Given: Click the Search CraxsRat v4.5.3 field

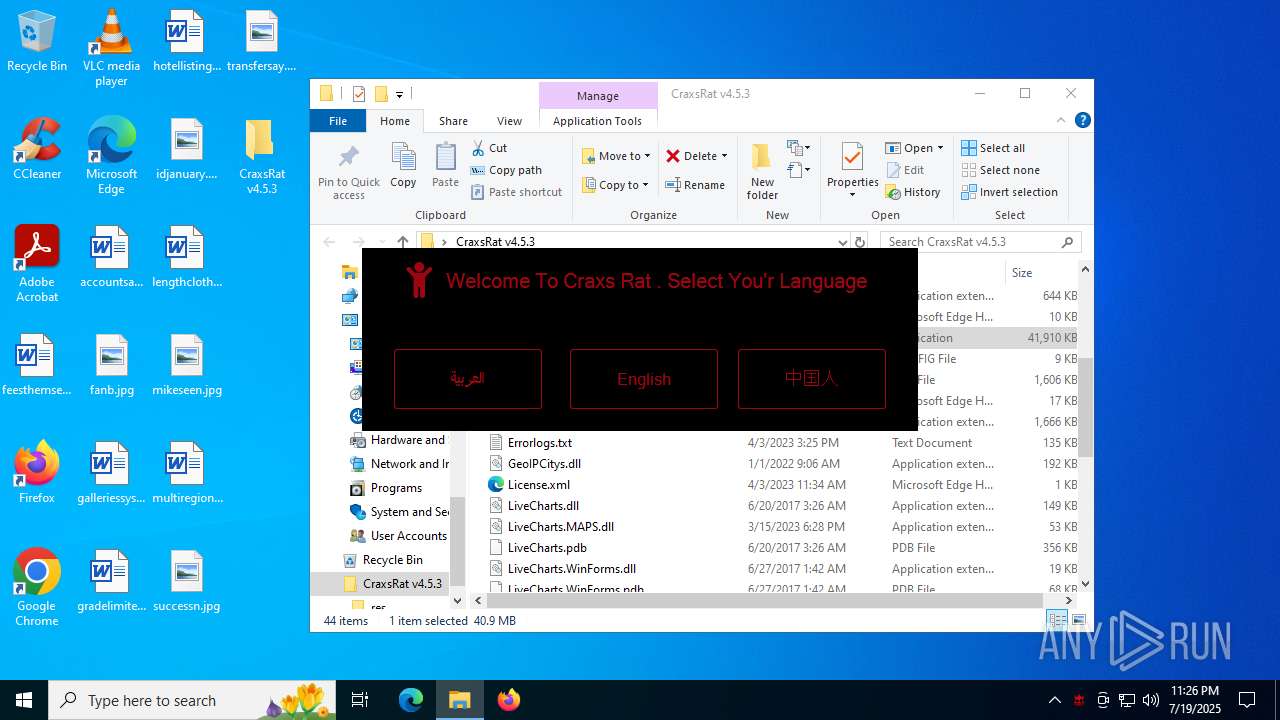Looking at the screenshot, I should pos(980,241).
